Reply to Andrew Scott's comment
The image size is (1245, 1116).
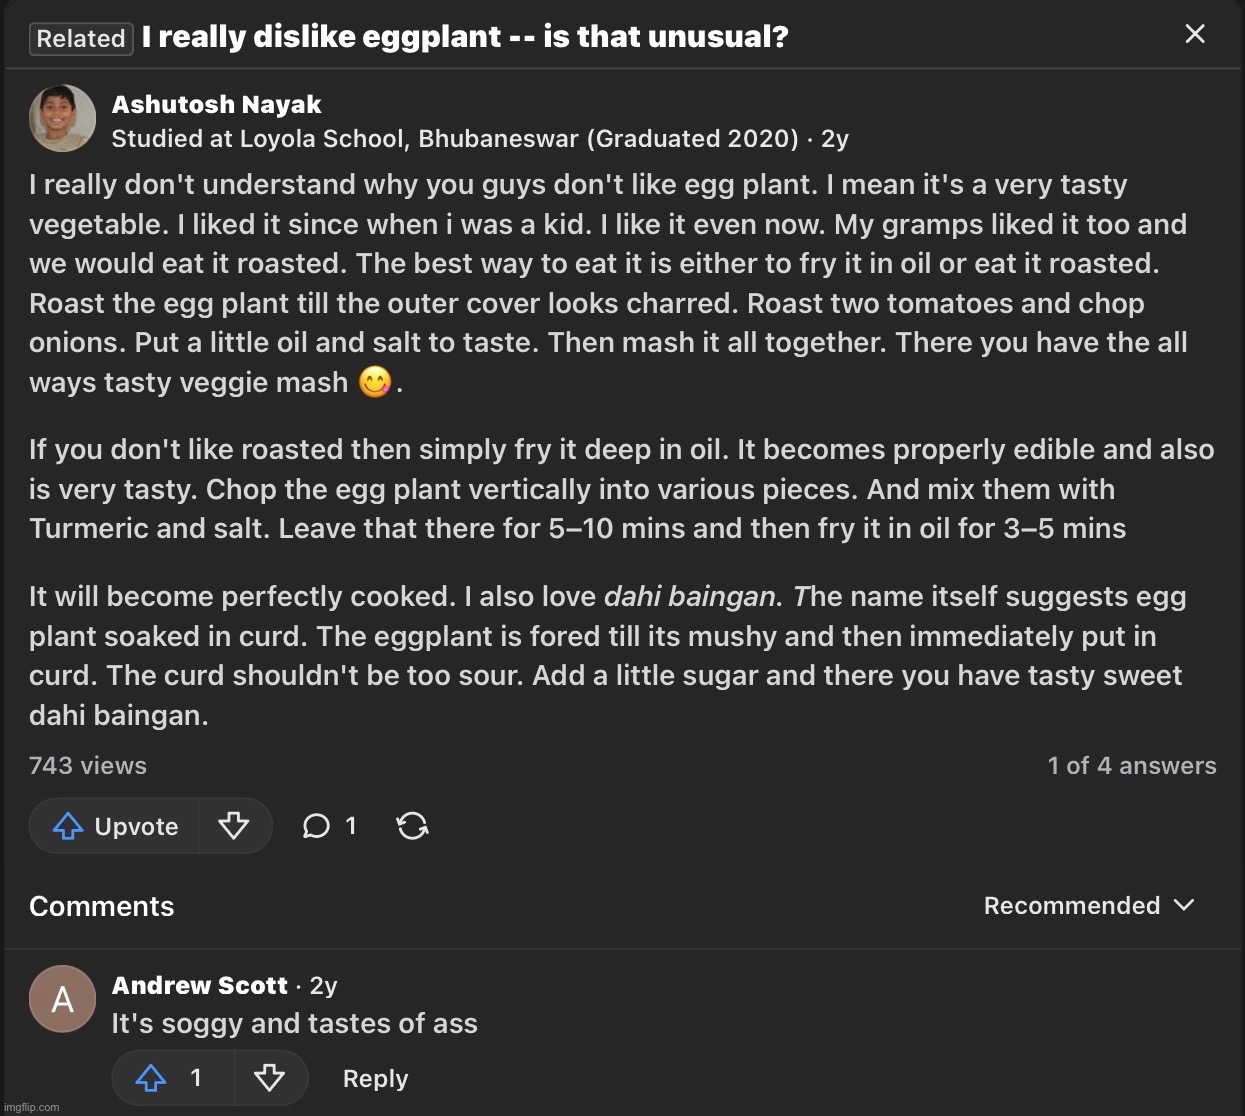point(375,1079)
